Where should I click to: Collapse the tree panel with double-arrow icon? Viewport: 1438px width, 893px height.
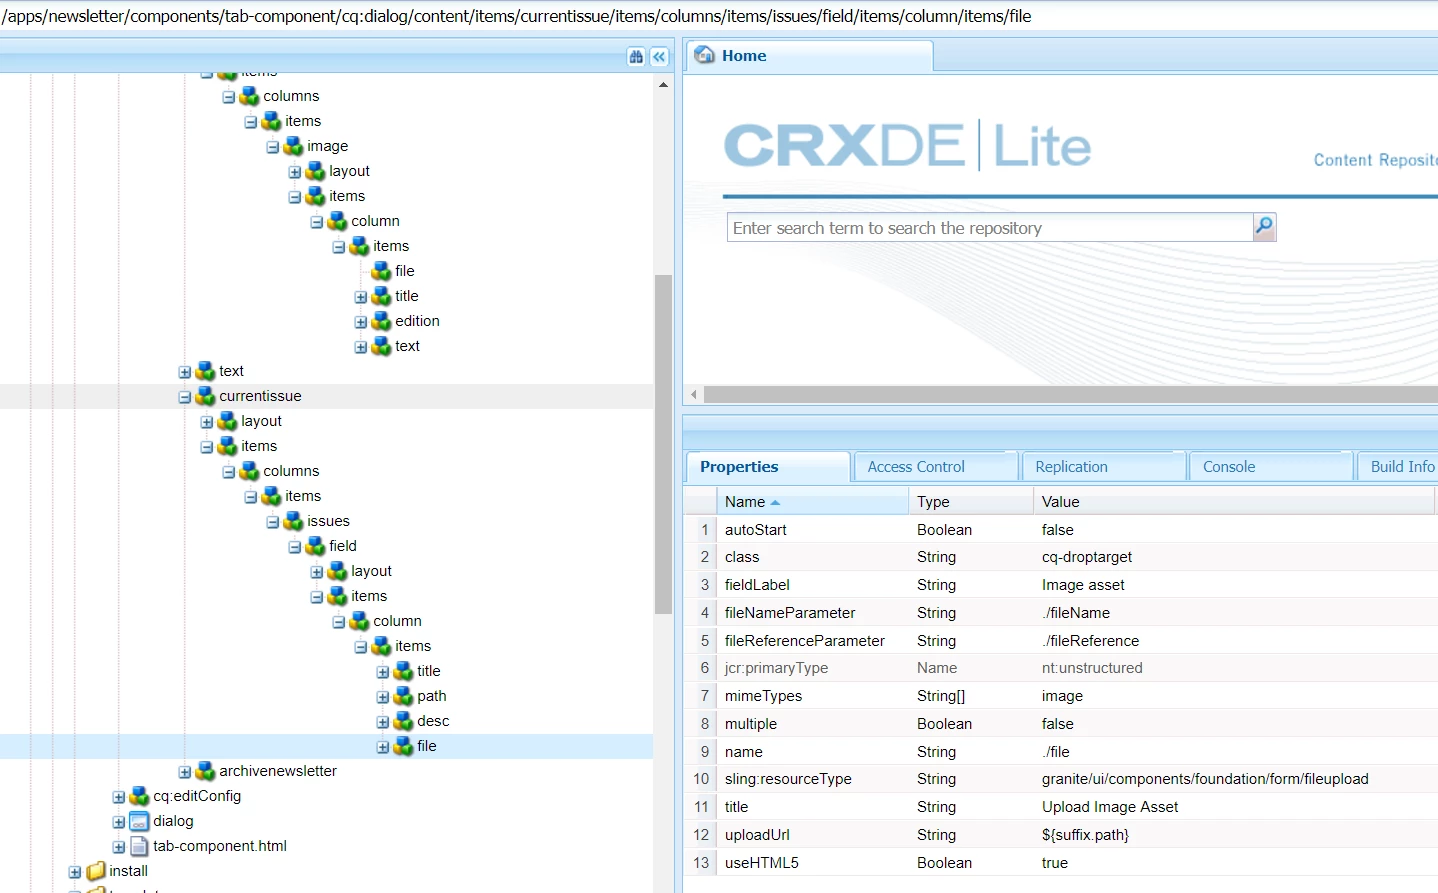(x=659, y=57)
